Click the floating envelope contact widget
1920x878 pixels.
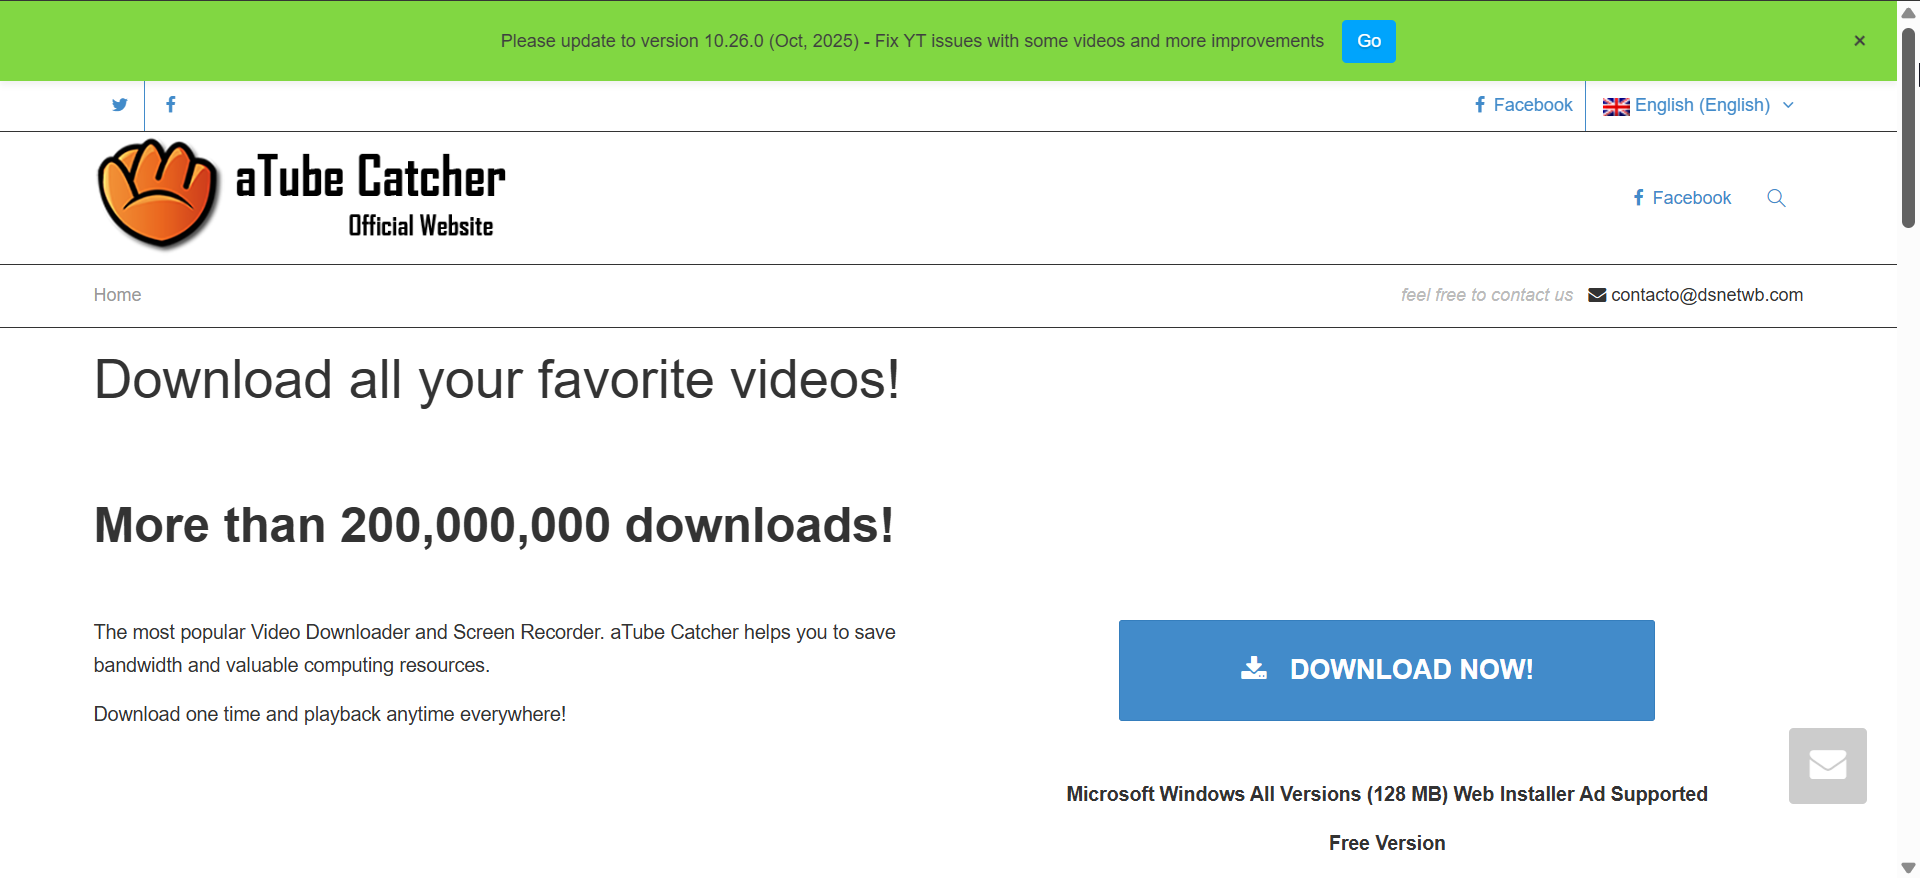[x=1828, y=766]
